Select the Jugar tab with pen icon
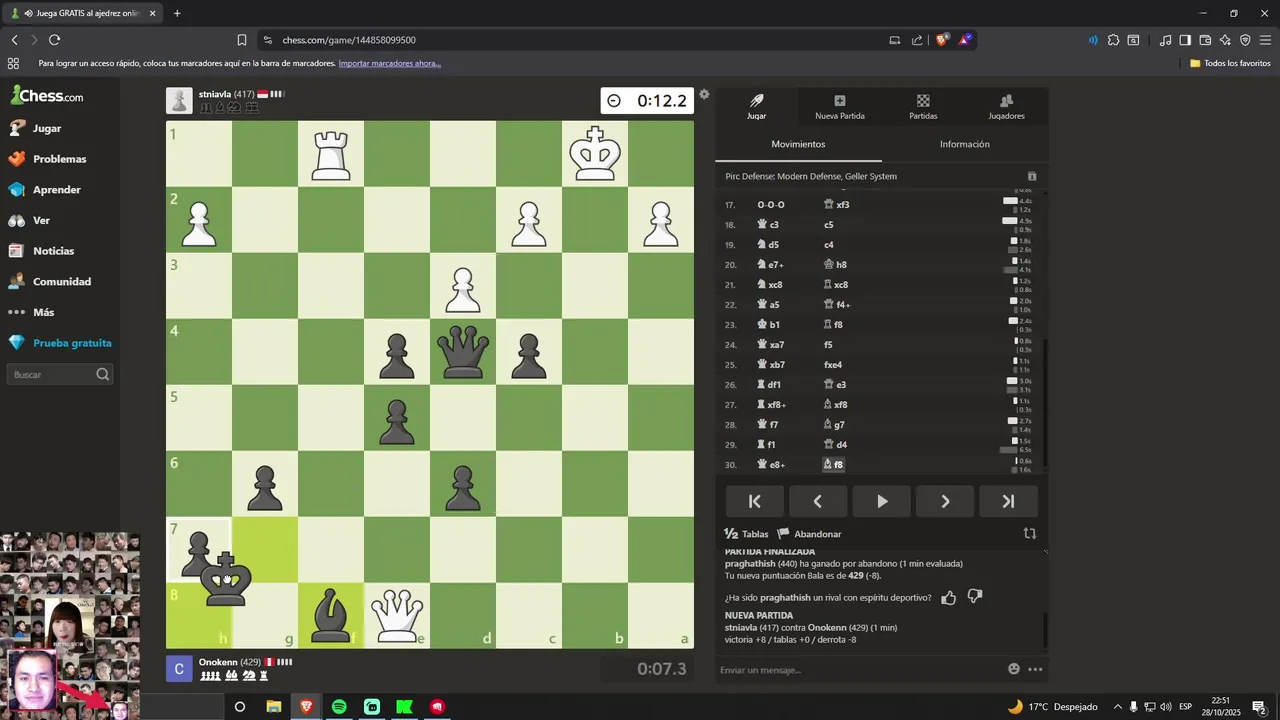This screenshot has height=720, width=1280. coord(757,107)
